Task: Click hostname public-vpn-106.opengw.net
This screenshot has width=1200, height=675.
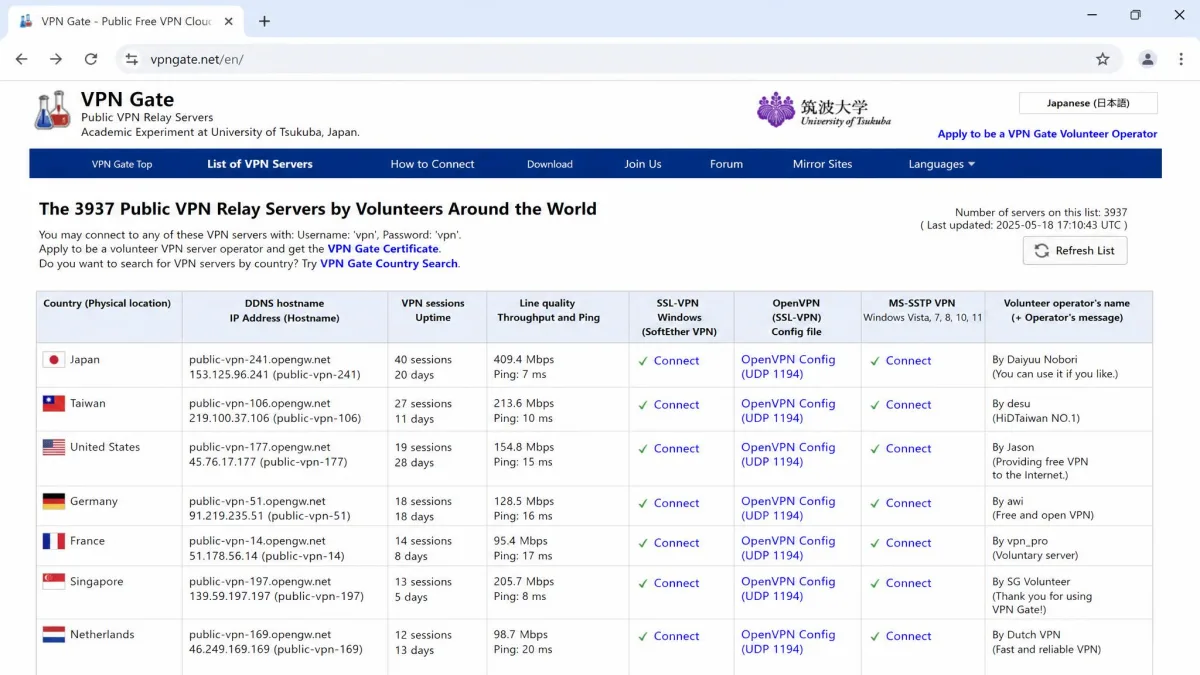Action: coord(260,404)
